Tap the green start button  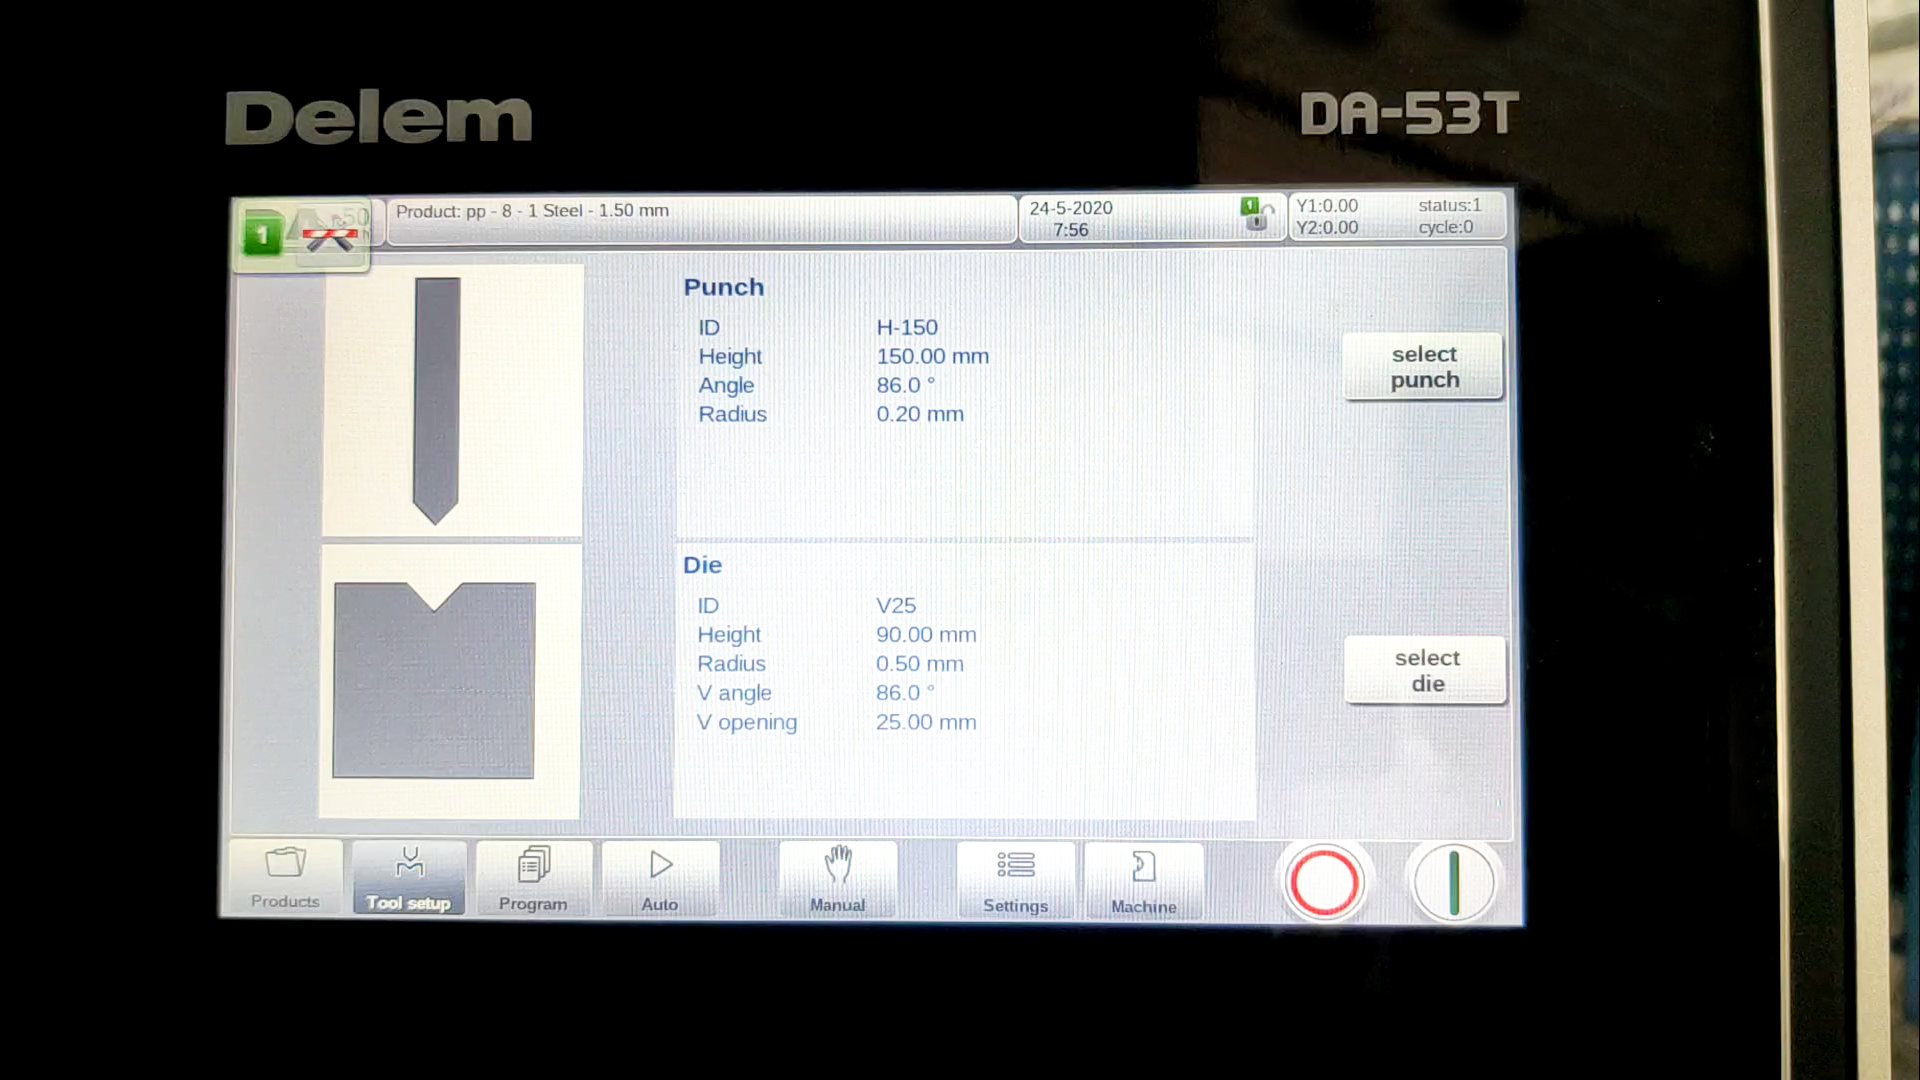(x=1453, y=882)
